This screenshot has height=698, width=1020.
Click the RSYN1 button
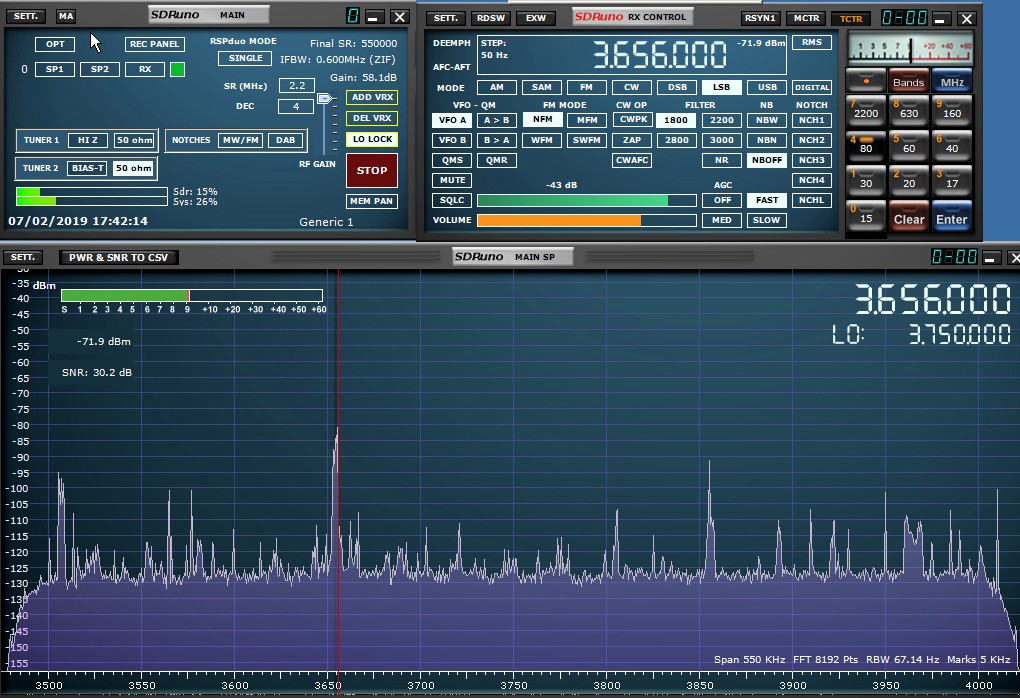760,18
